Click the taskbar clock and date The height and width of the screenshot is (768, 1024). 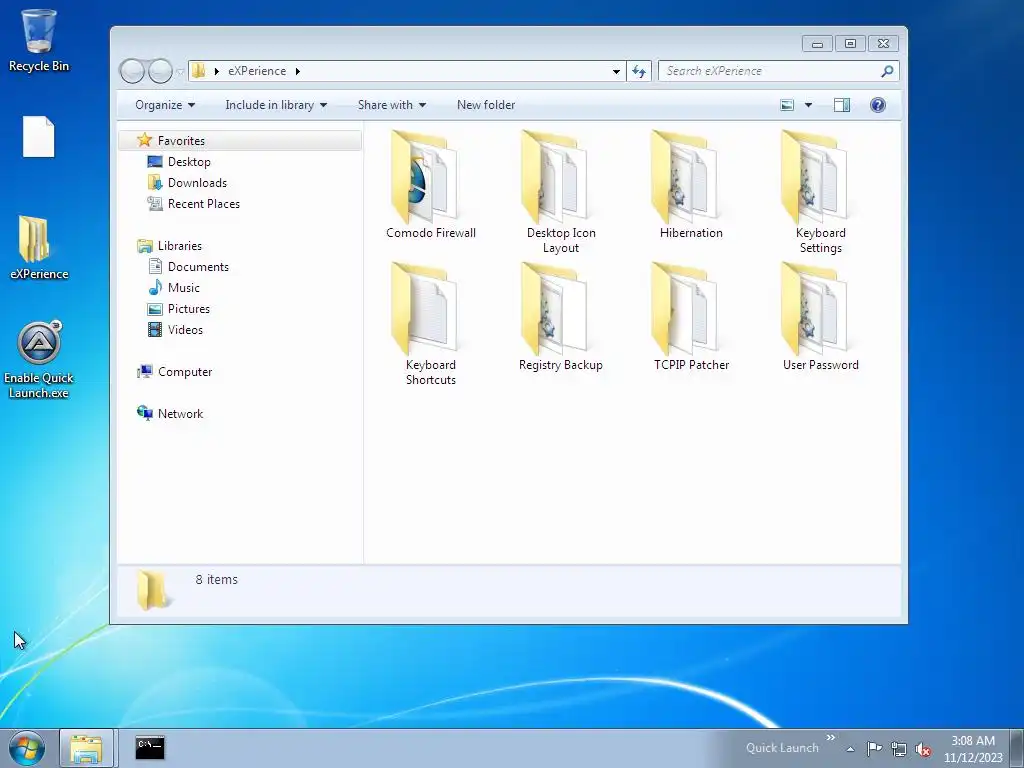click(973, 749)
